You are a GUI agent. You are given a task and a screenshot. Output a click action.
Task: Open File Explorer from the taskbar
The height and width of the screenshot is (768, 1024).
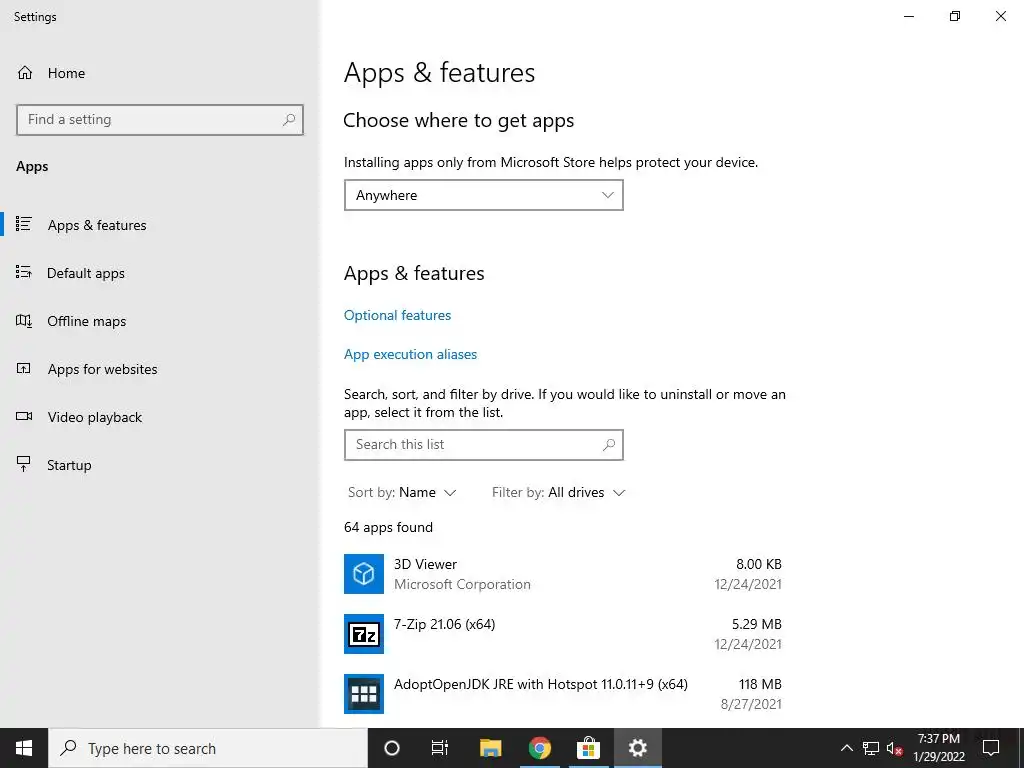pos(490,748)
